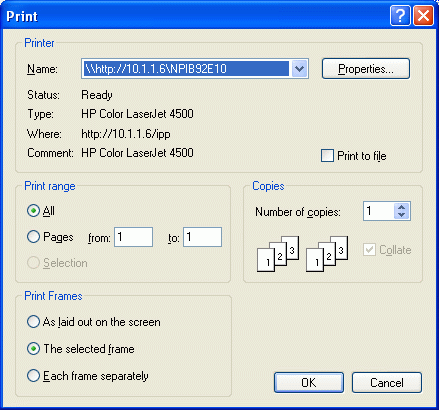The height and width of the screenshot is (410, 439).
Task: Click the Help question mark icon
Action: pyautogui.click(x=400, y=15)
